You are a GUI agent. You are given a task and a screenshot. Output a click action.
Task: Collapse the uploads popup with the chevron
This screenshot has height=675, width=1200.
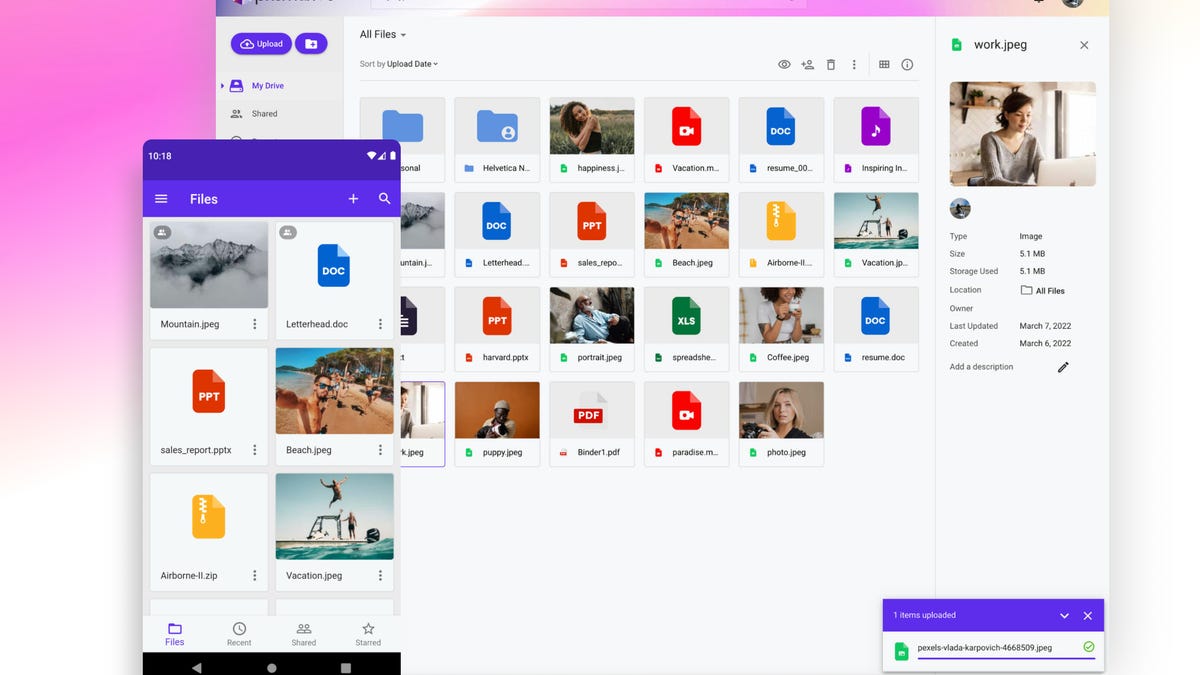coord(1064,616)
